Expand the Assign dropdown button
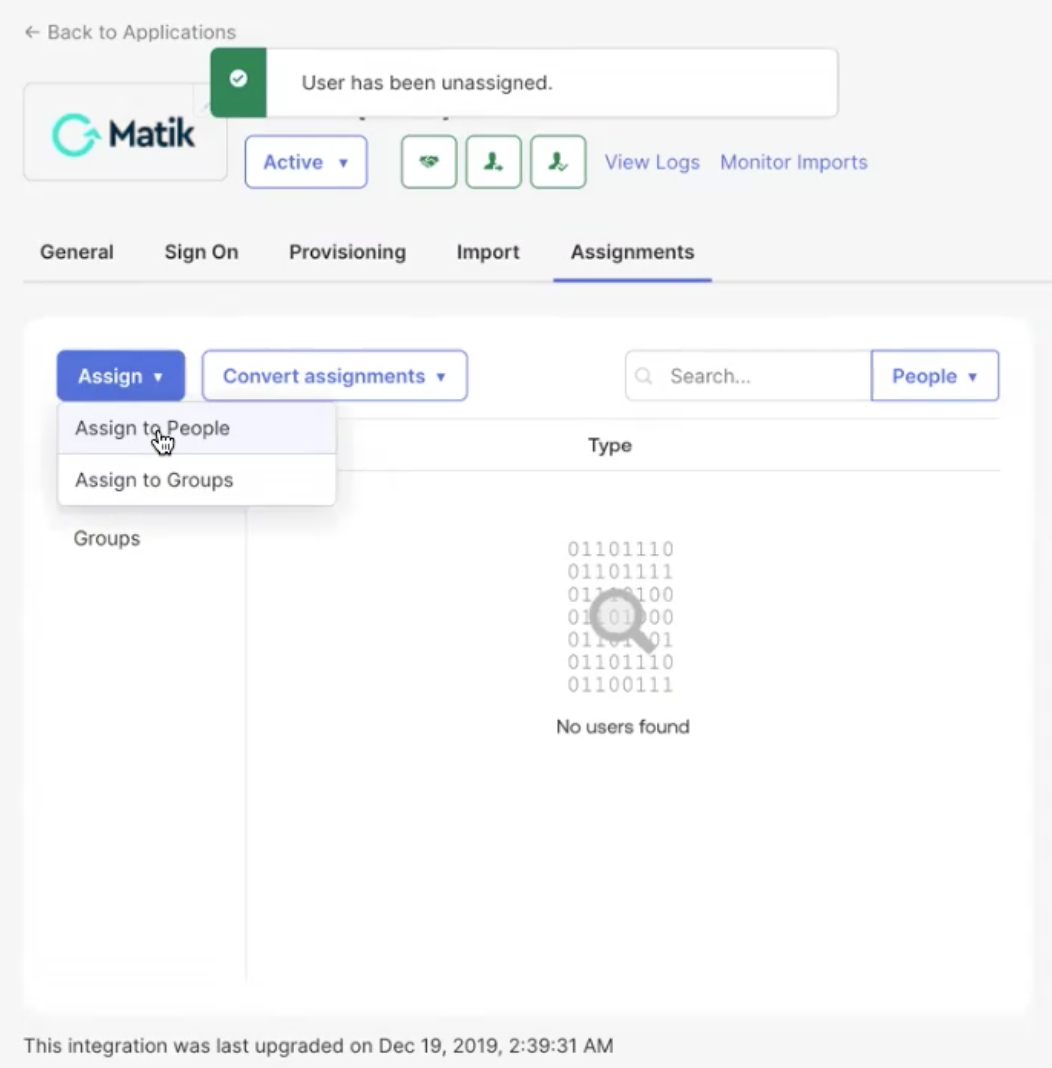The image size is (1052, 1068). click(120, 376)
